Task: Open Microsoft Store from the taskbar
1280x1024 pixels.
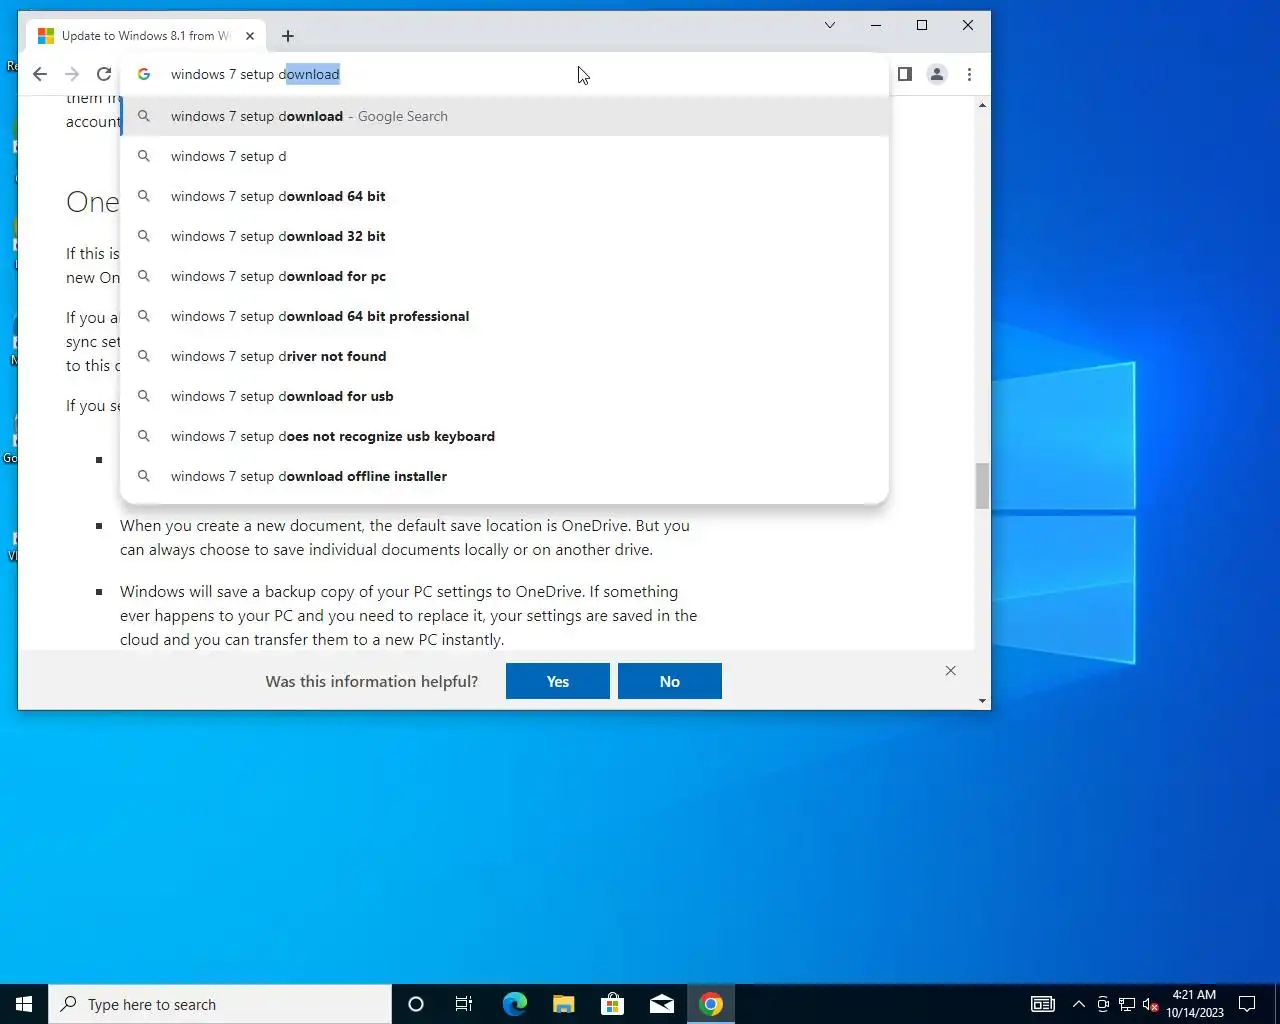Action: [612, 1004]
